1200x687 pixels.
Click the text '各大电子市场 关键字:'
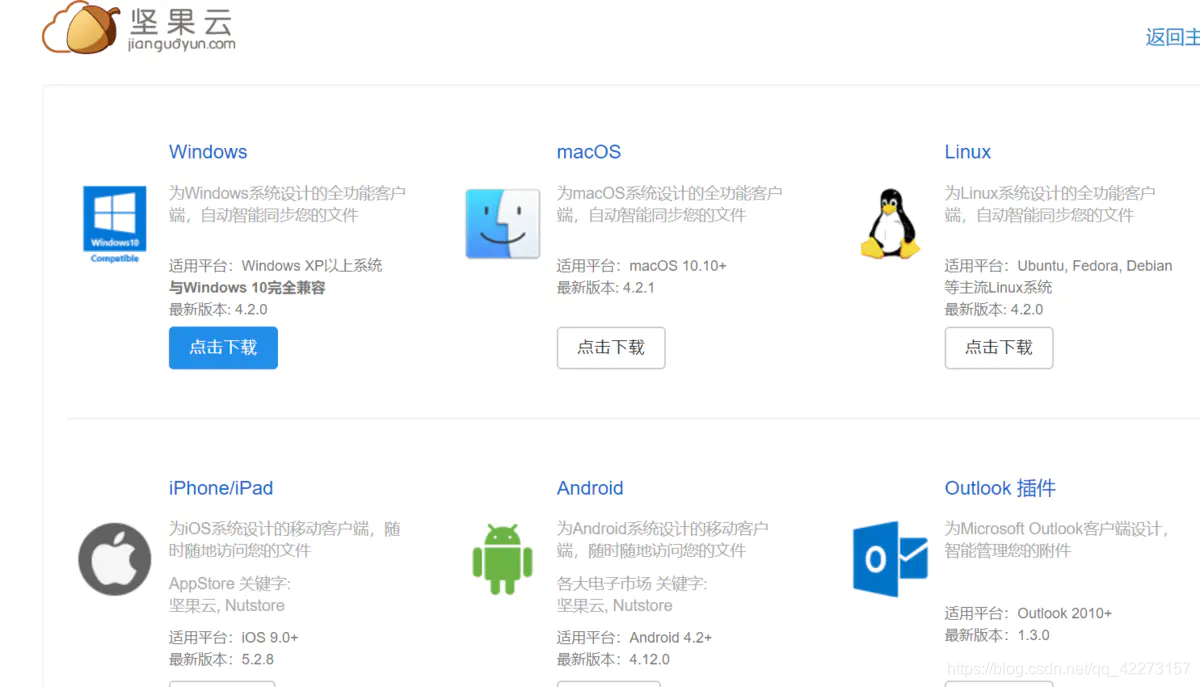pos(632,584)
